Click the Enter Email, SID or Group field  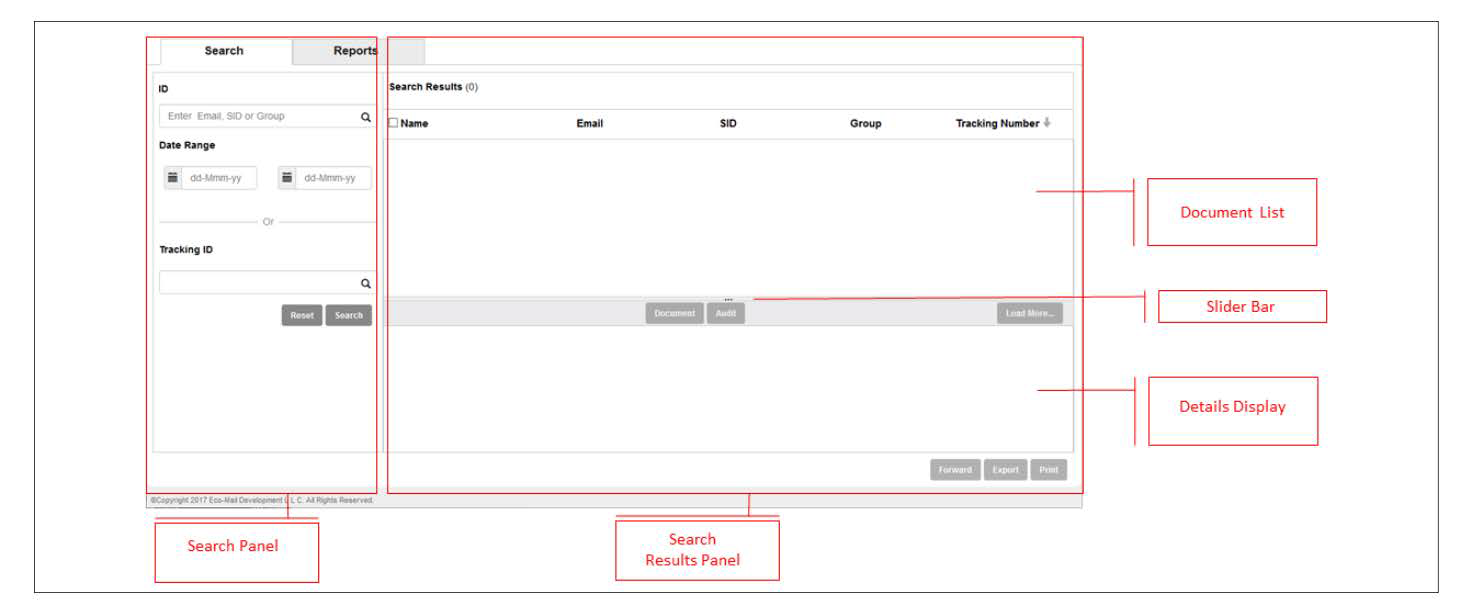(258, 117)
